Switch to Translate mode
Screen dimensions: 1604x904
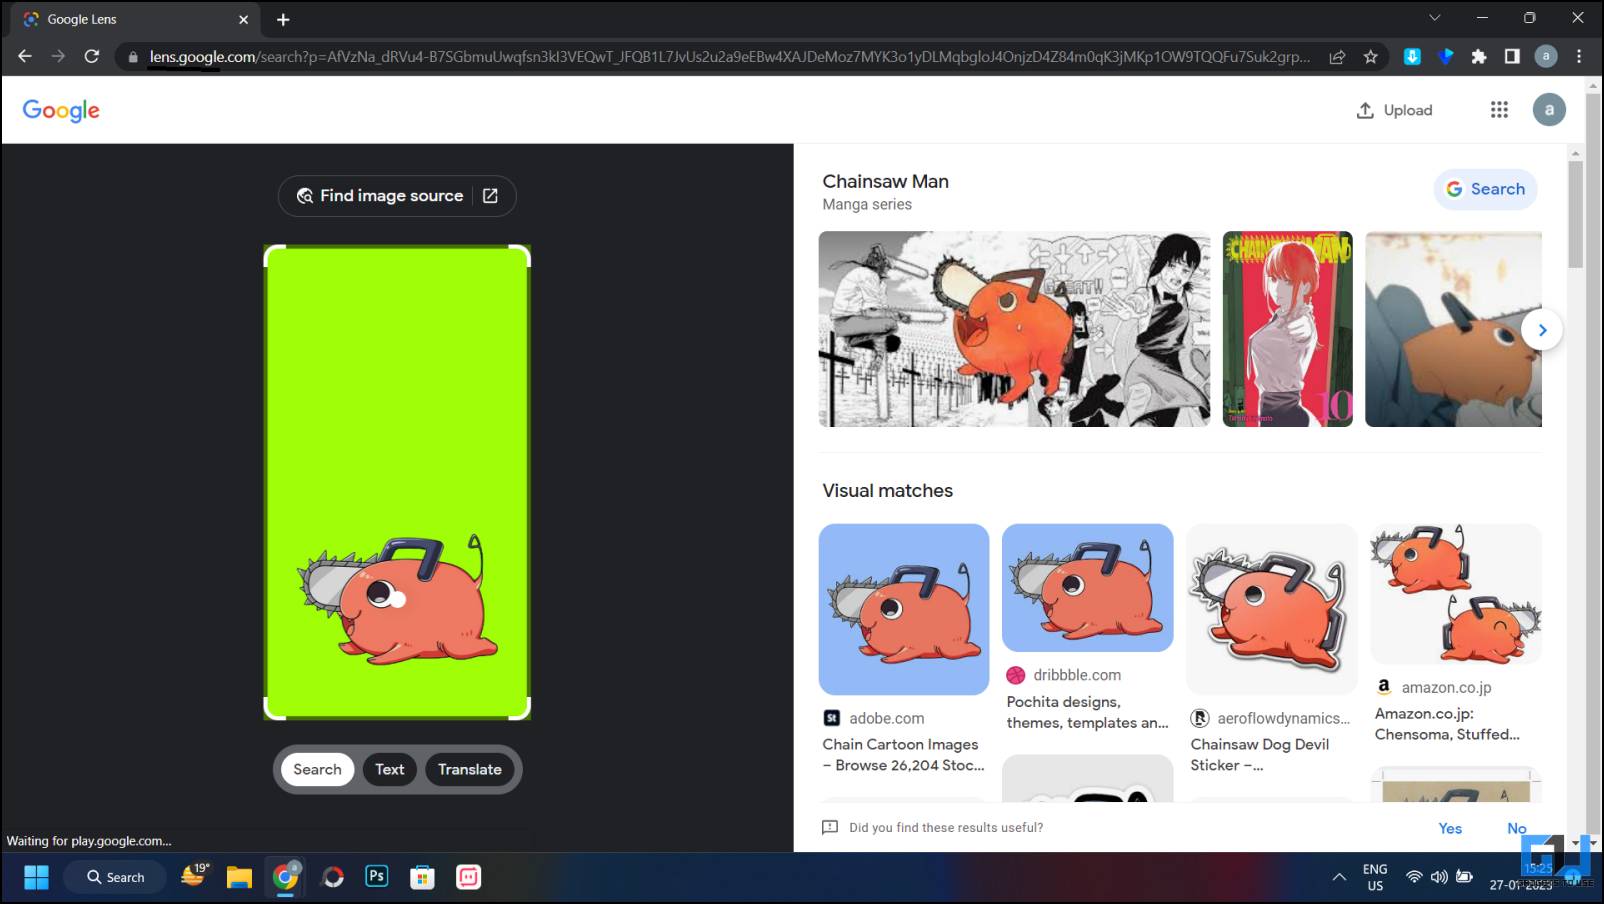click(x=470, y=769)
